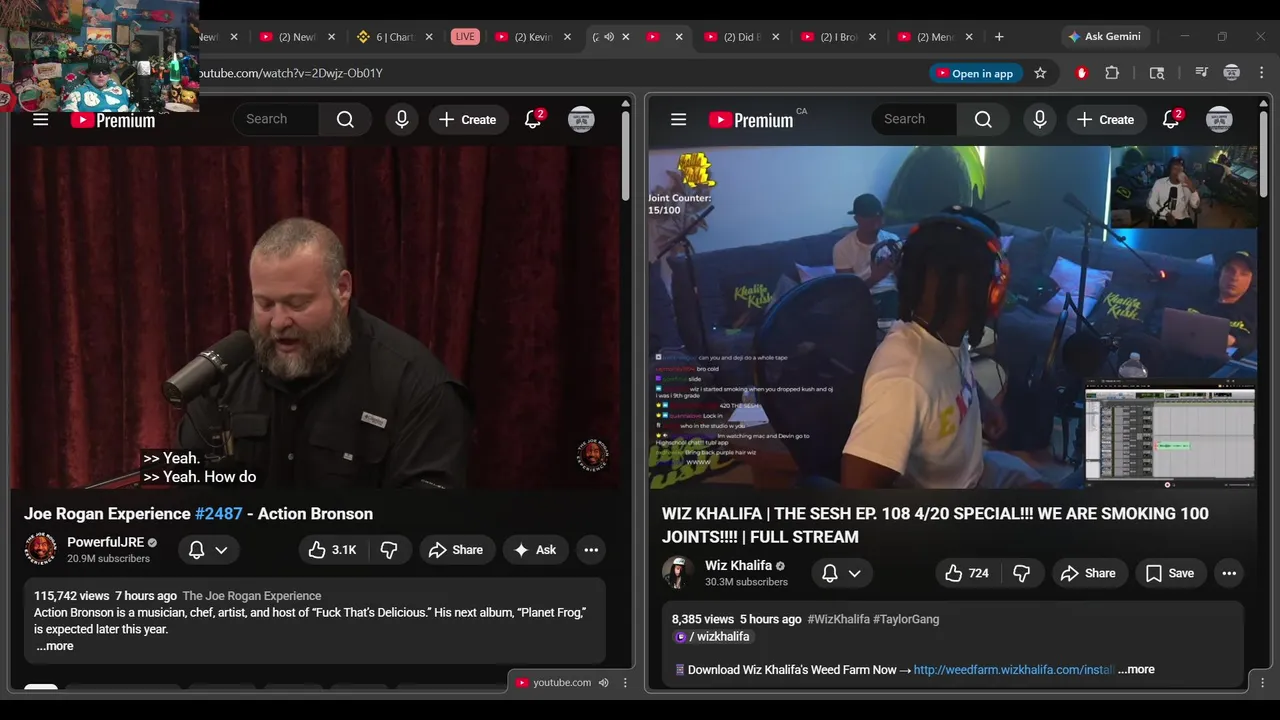Click the YouTube Premium logo in the right pane

tap(751, 120)
